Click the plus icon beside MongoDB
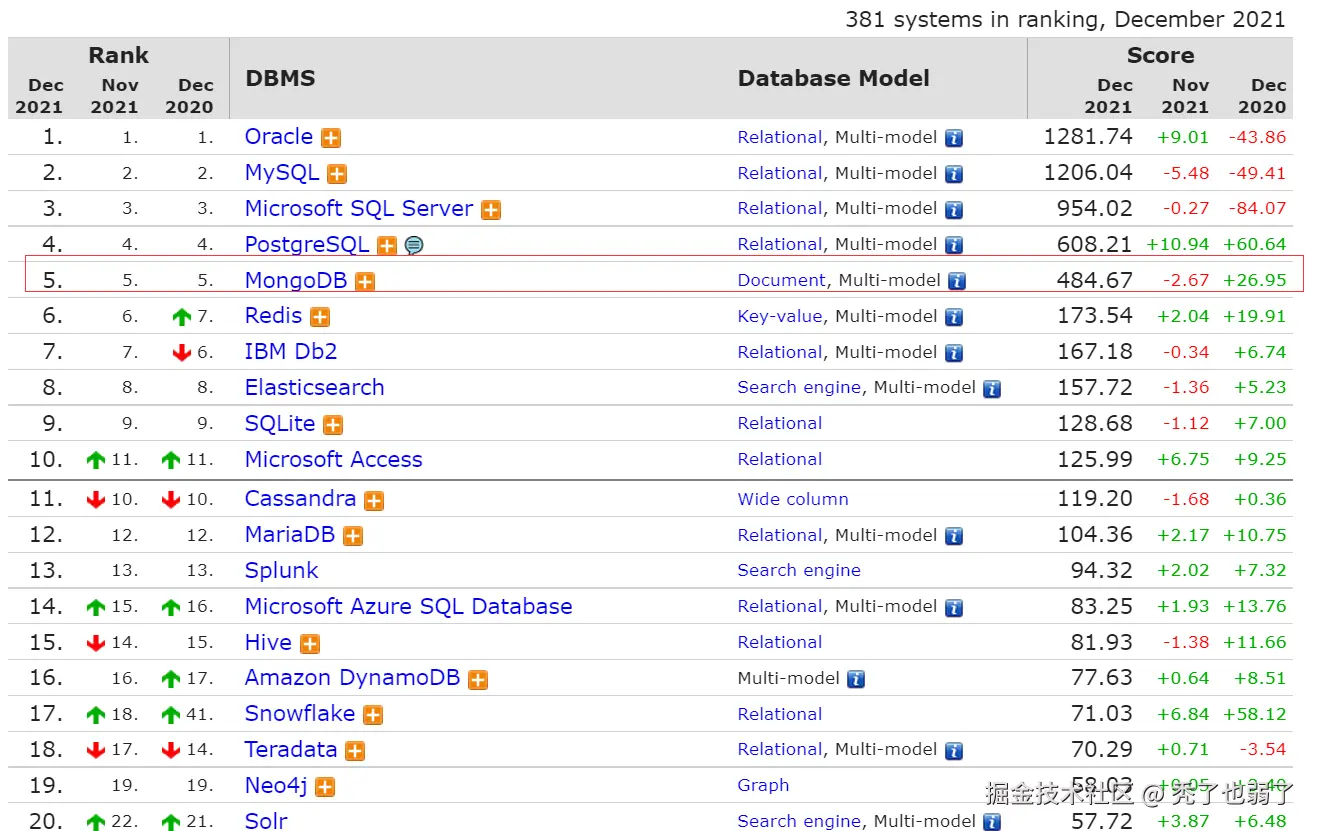The width and height of the screenshot is (1319, 831). tap(365, 282)
